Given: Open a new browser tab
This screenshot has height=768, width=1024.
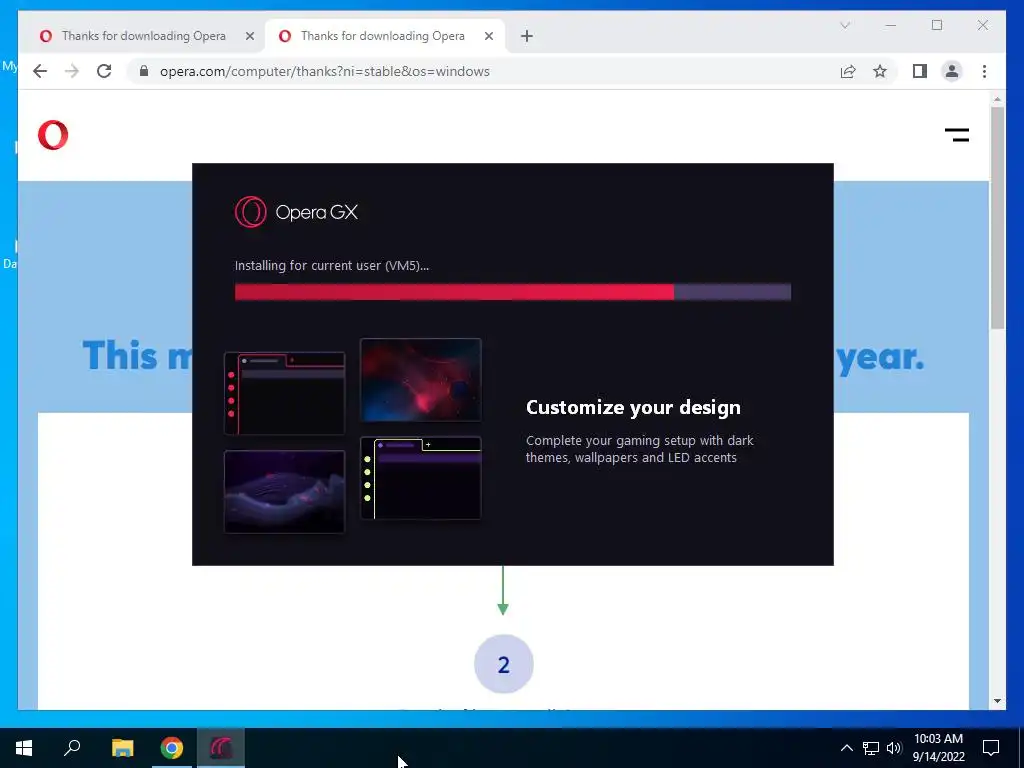Looking at the screenshot, I should click(x=527, y=36).
